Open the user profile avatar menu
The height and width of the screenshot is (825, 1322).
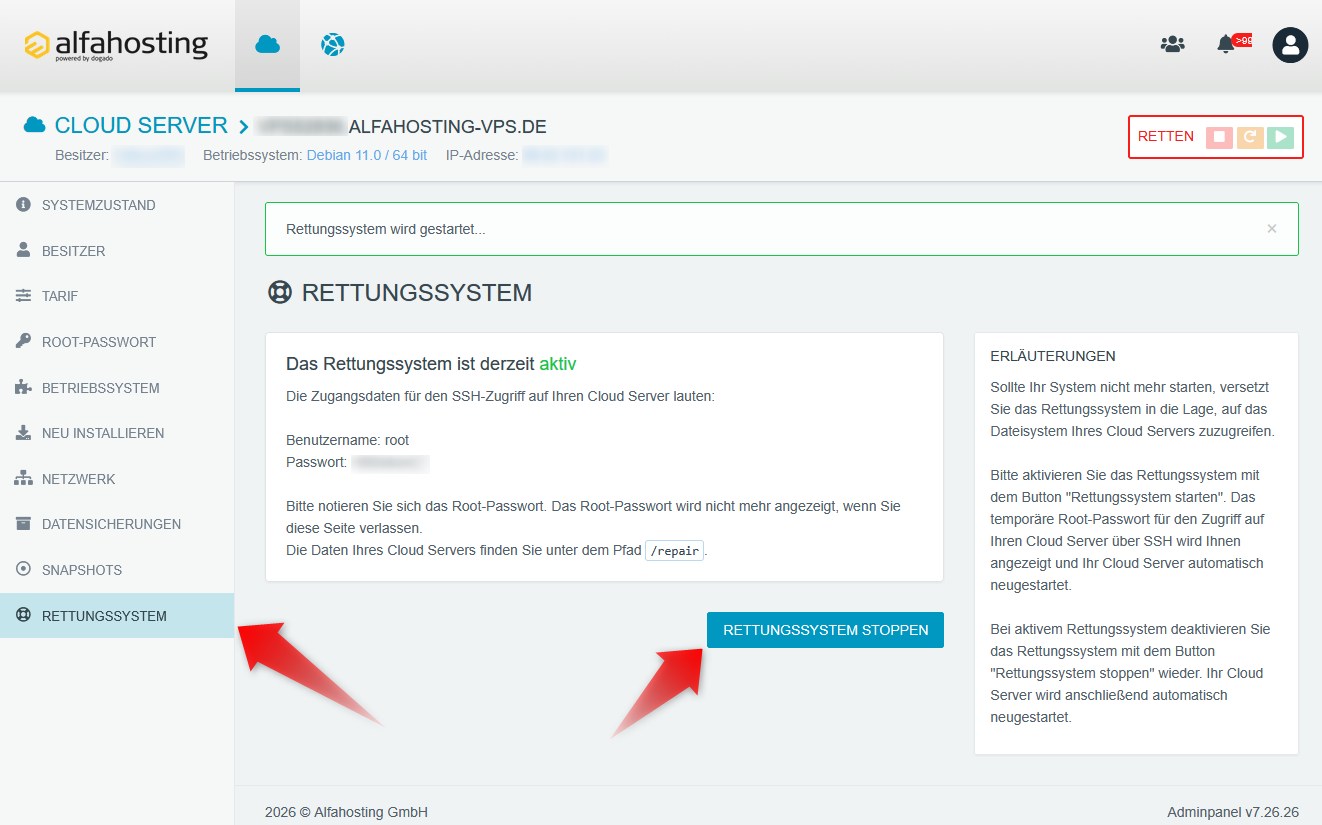1290,44
